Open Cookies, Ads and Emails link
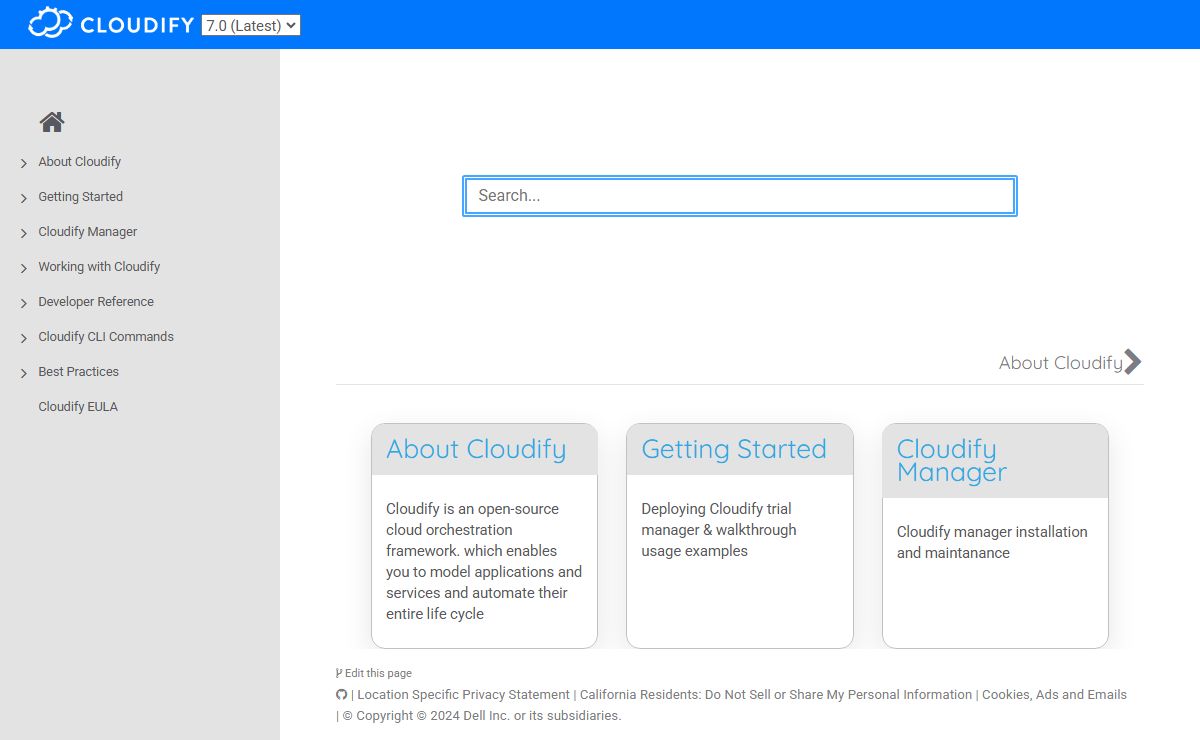The image size is (1200, 740). tap(1054, 695)
